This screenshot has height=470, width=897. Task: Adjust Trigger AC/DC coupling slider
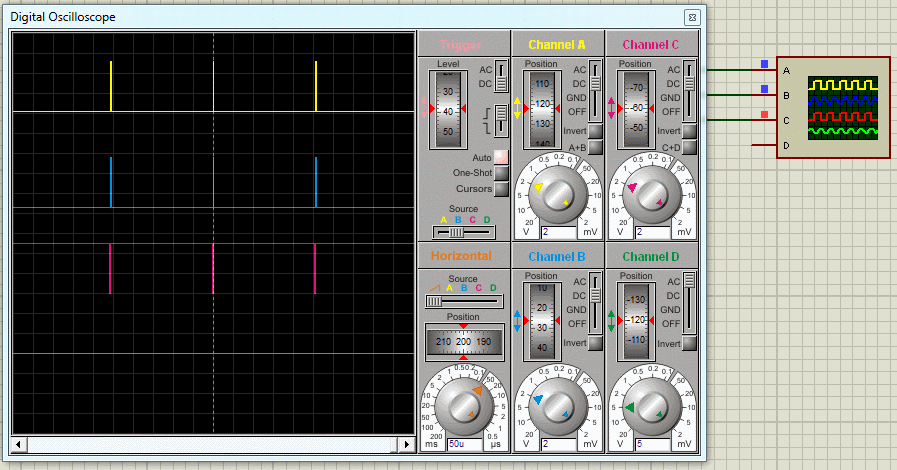(501, 76)
